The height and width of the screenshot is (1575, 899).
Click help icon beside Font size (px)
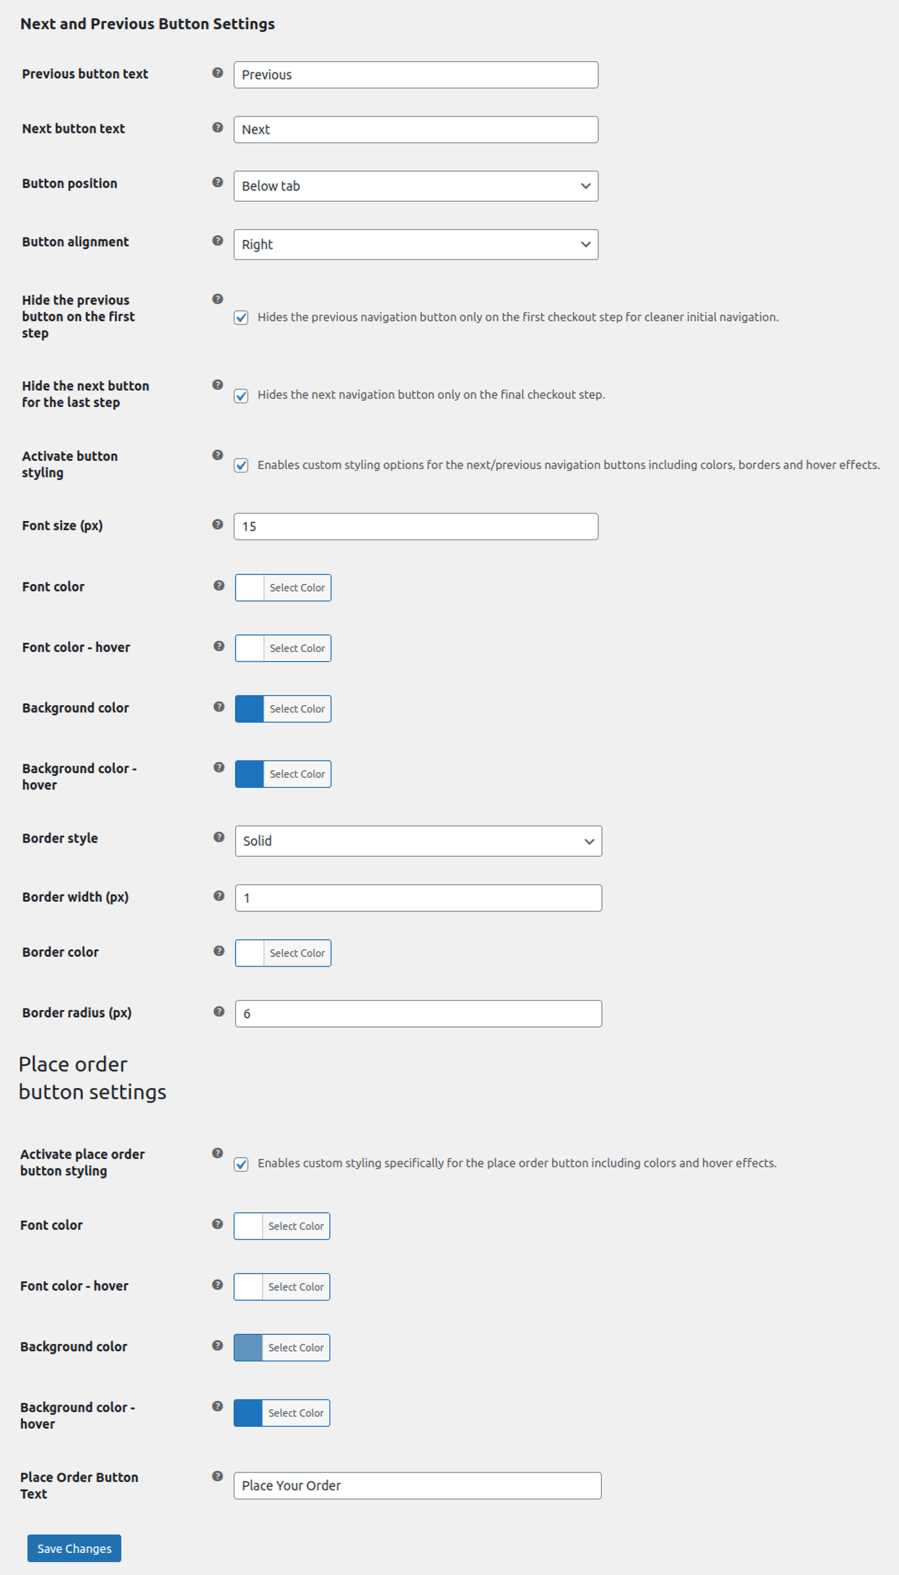pyautogui.click(x=217, y=525)
